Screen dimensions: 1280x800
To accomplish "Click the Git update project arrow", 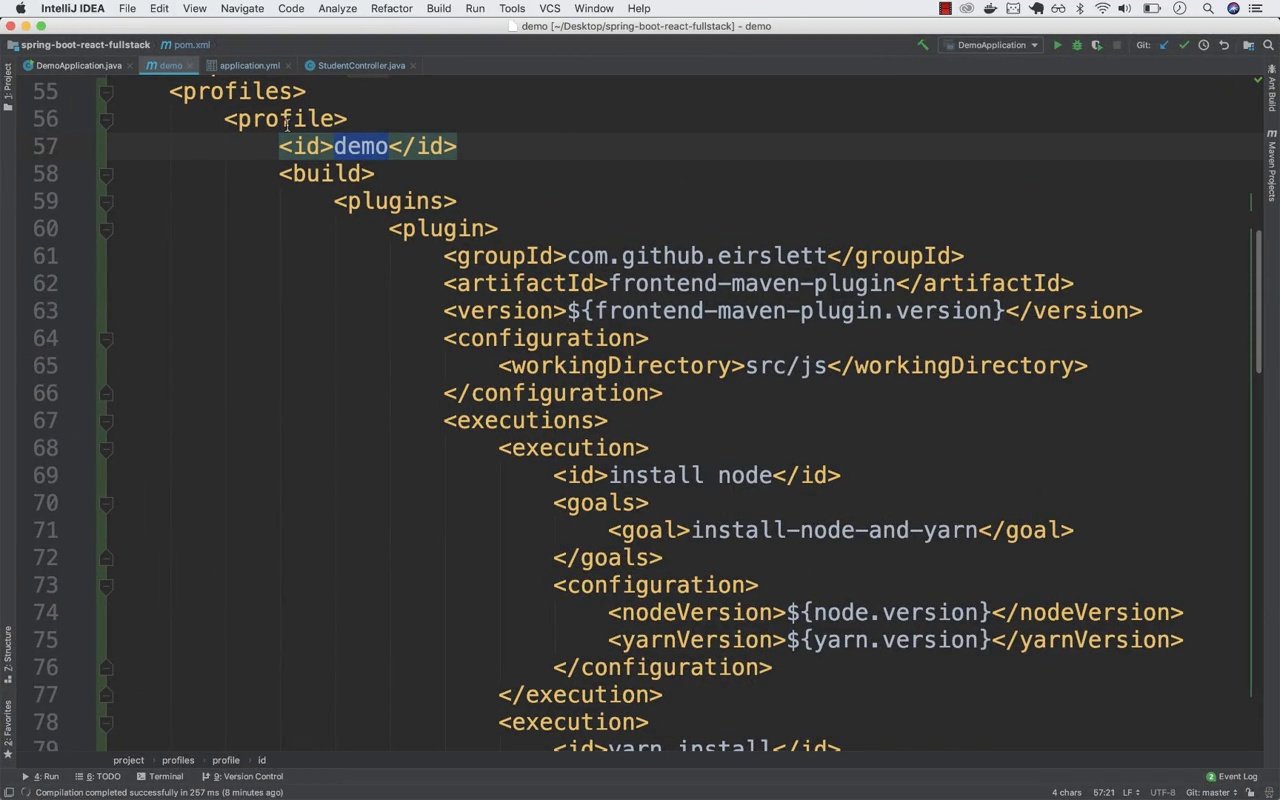I will (x=1164, y=45).
